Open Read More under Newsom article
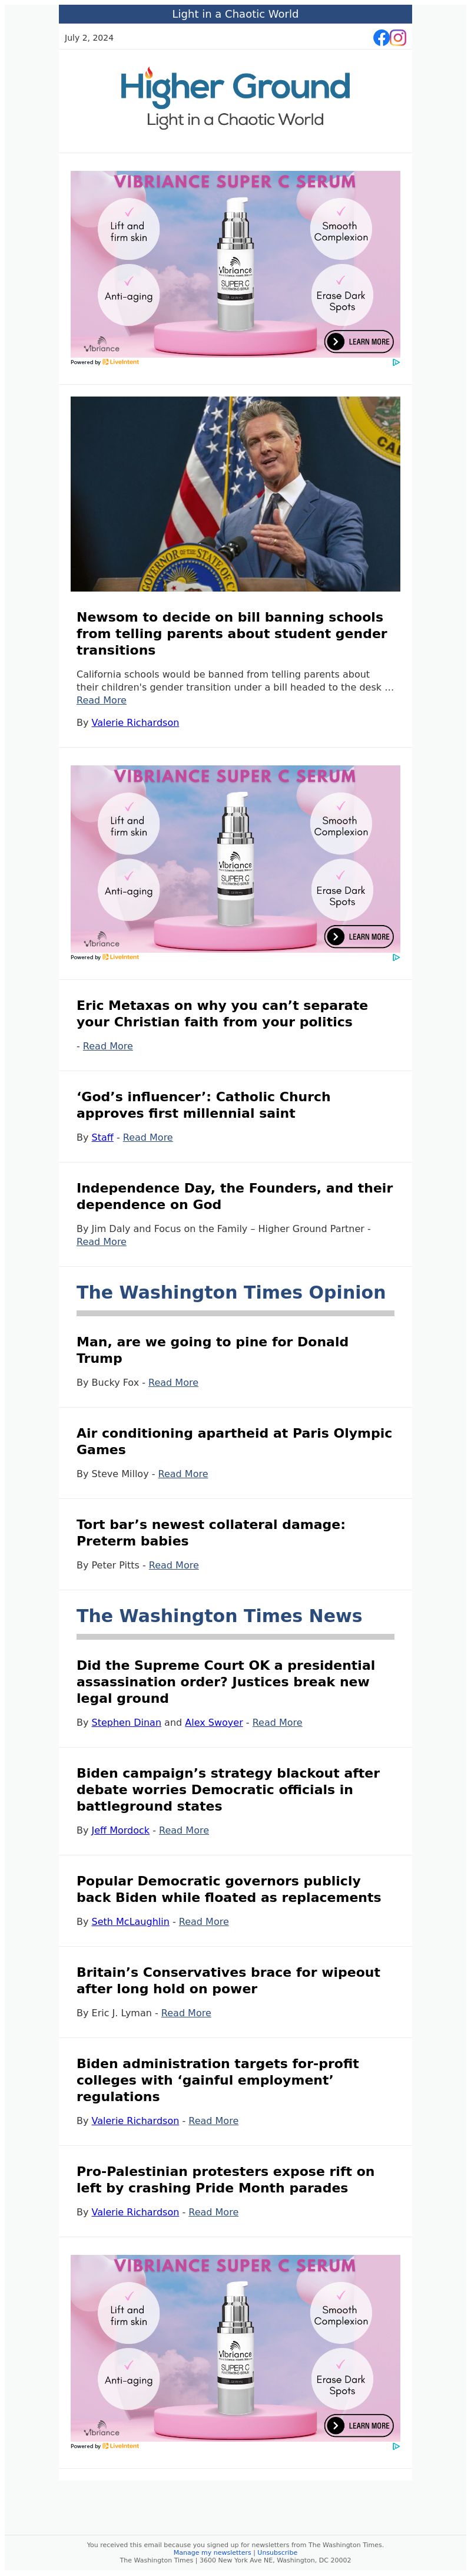The height and width of the screenshot is (2576, 471). point(101,700)
